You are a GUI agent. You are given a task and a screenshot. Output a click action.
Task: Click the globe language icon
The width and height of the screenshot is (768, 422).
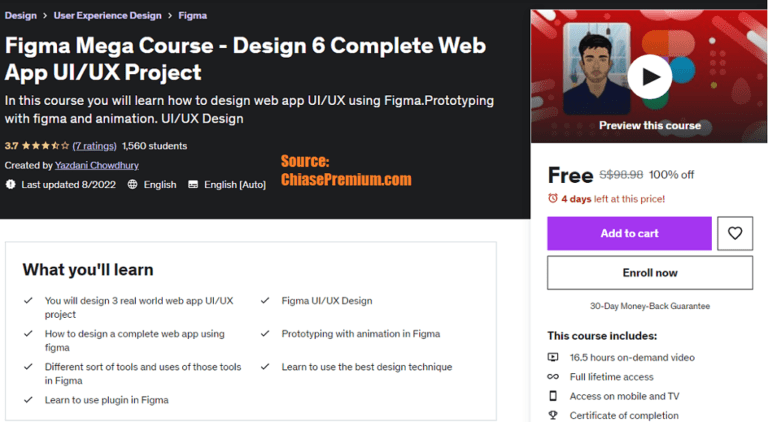point(133,185)
